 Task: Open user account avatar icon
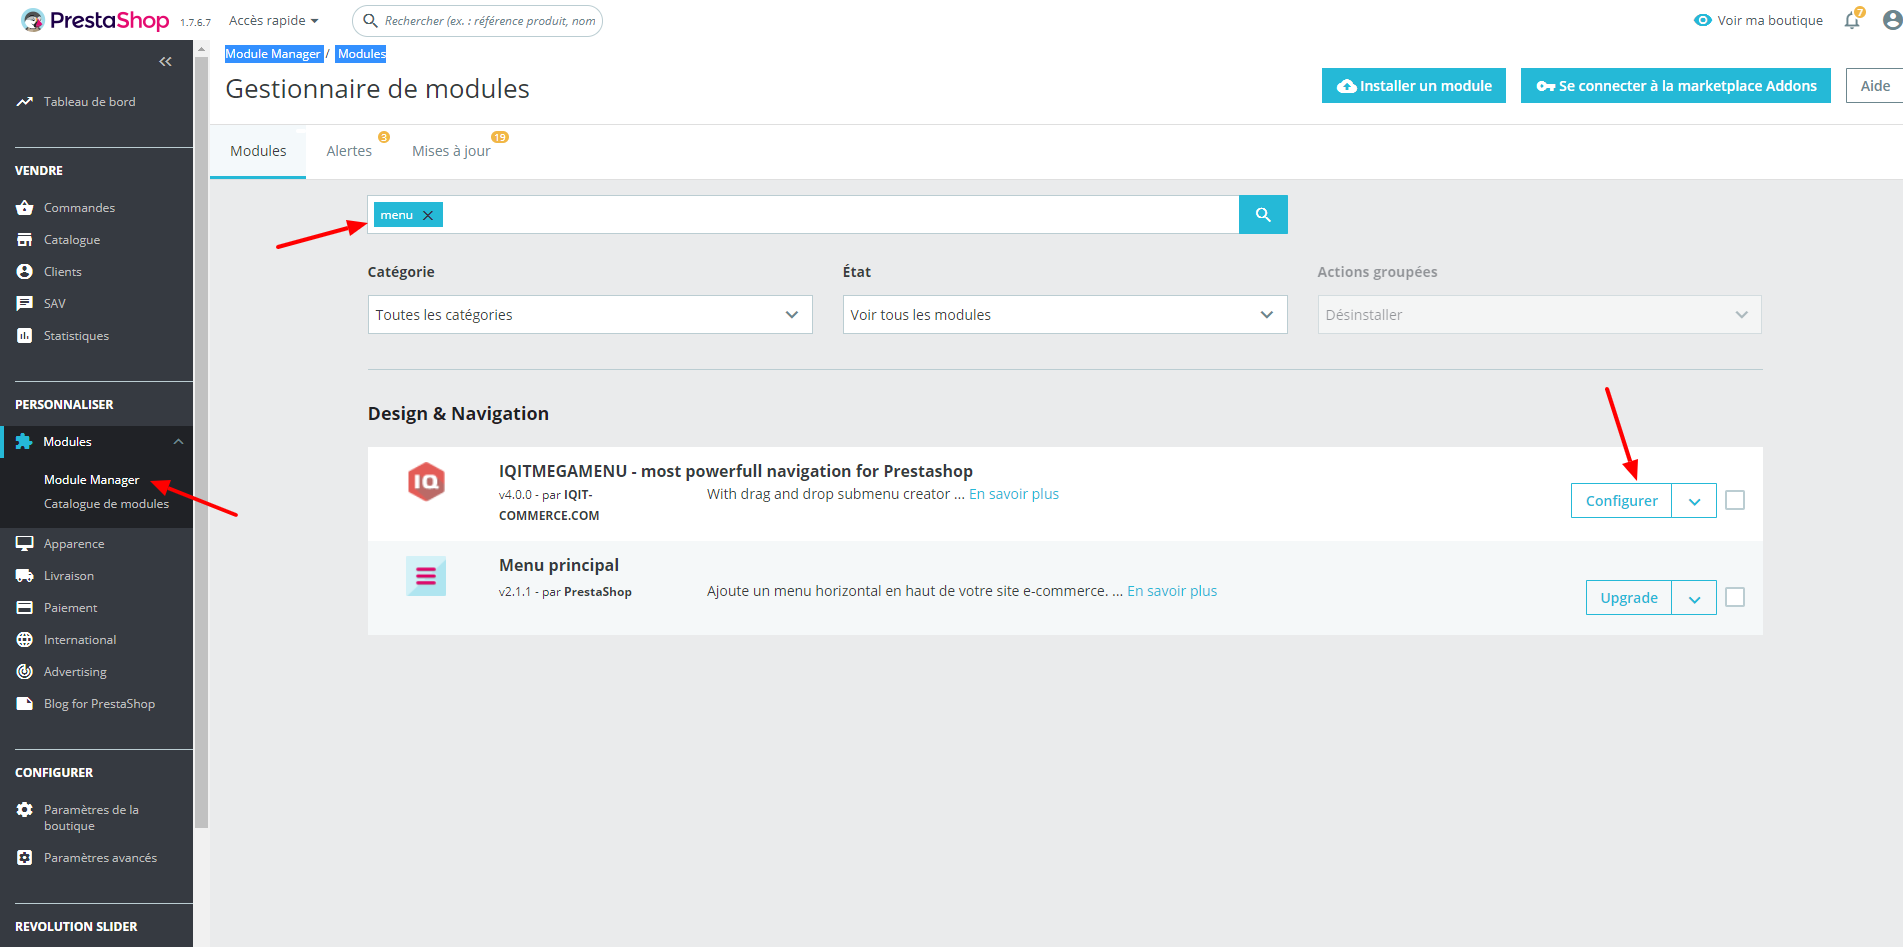[1892, 20]
